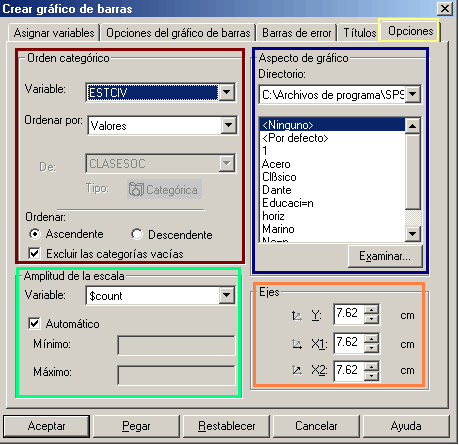
Task: Open the Títulos tab
Action: click(x=359, y=33)
